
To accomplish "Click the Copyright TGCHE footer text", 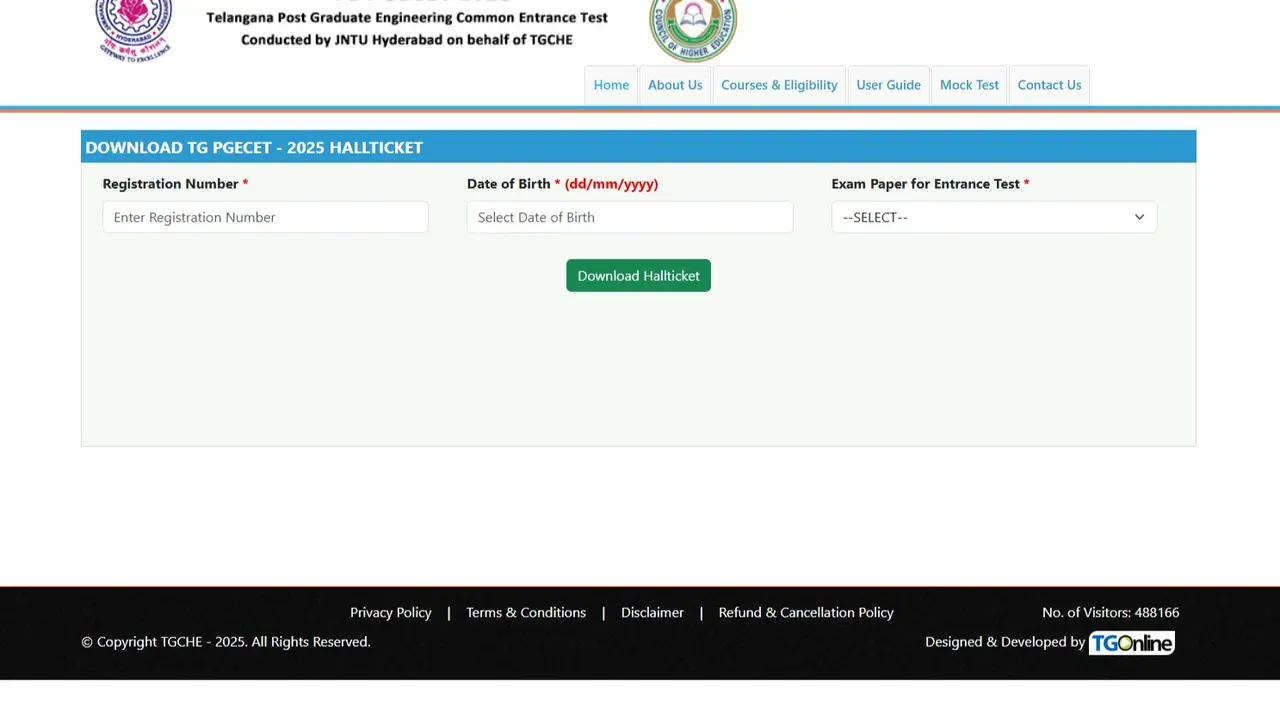I will [x=225, y=642].
